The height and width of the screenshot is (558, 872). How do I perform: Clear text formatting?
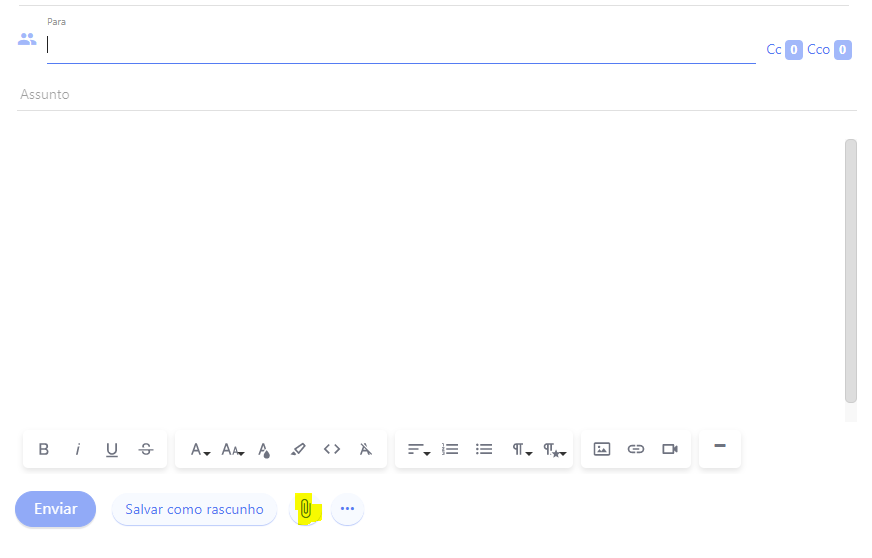click(366, 450)
